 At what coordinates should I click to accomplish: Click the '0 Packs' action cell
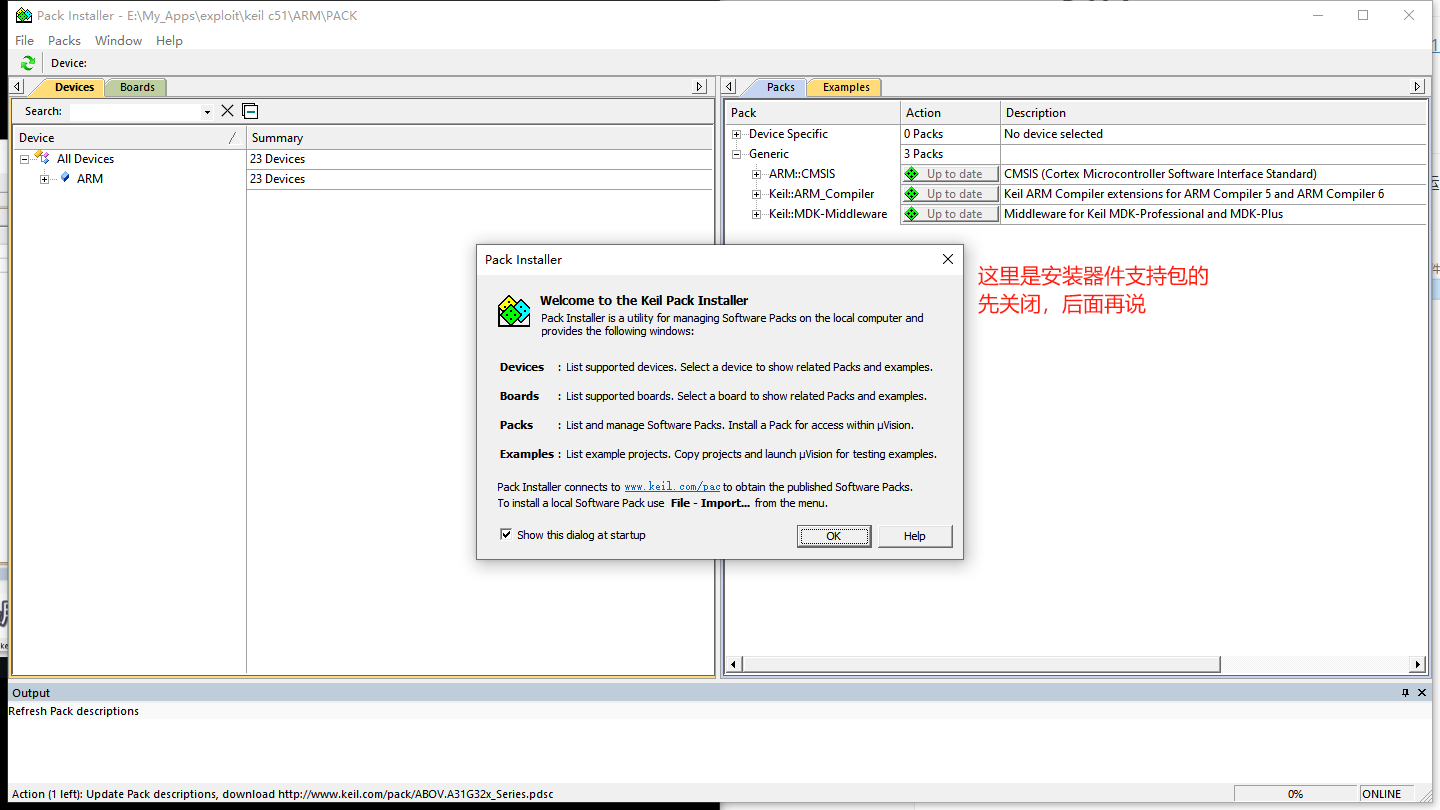point(950,134)
